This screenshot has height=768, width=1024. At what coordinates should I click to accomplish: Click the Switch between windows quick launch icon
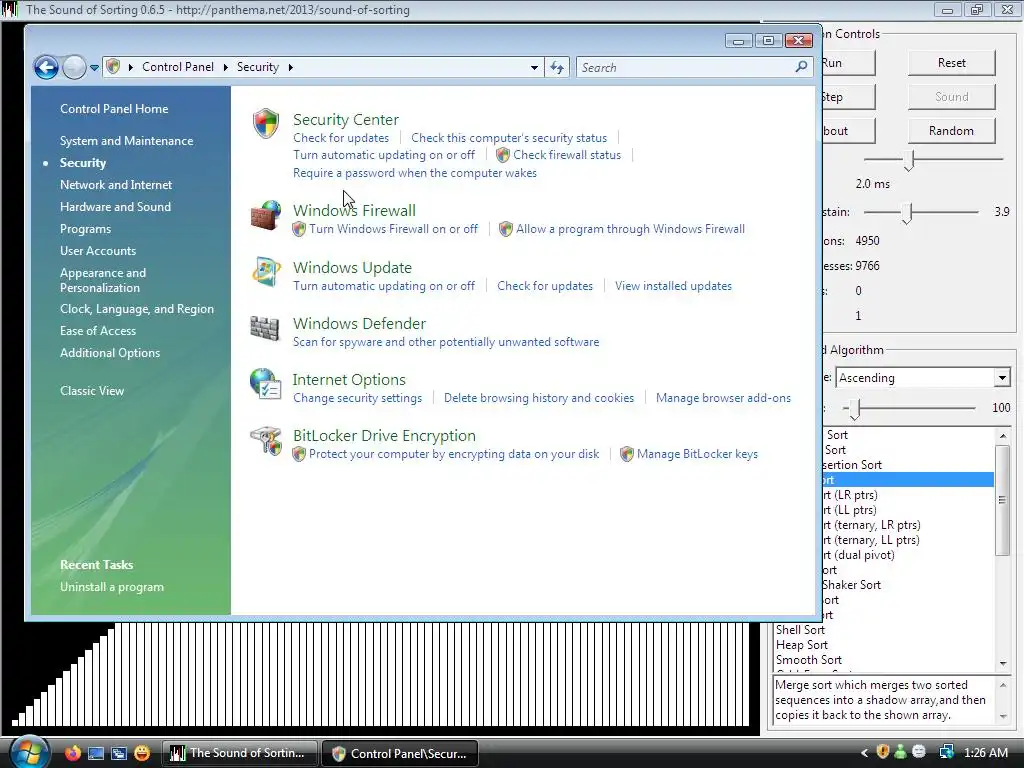tap(119, 753)
